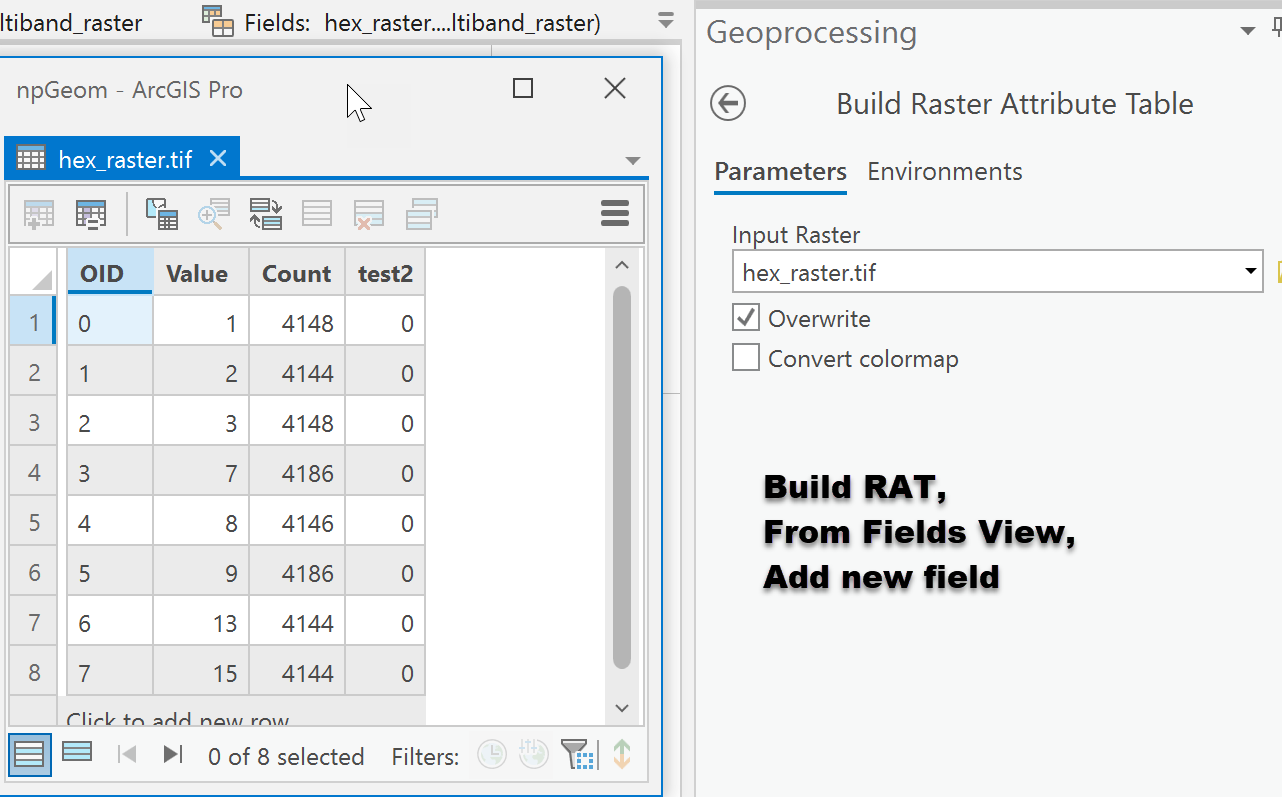This screenshot has height=797, width=1282.
Task: Show all records view button
Action: [x=29, y=755]
